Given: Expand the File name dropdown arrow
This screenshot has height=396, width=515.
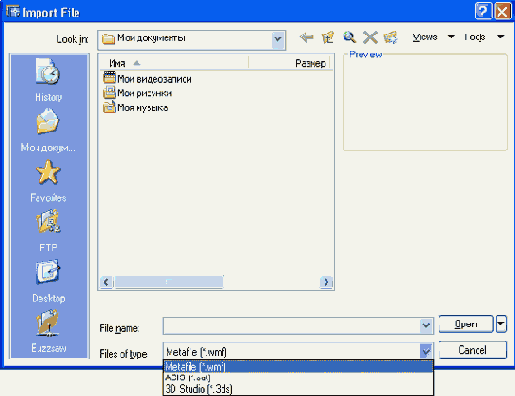Looking at the screenshot, I should pyautogui.click(x=426, y=325).
